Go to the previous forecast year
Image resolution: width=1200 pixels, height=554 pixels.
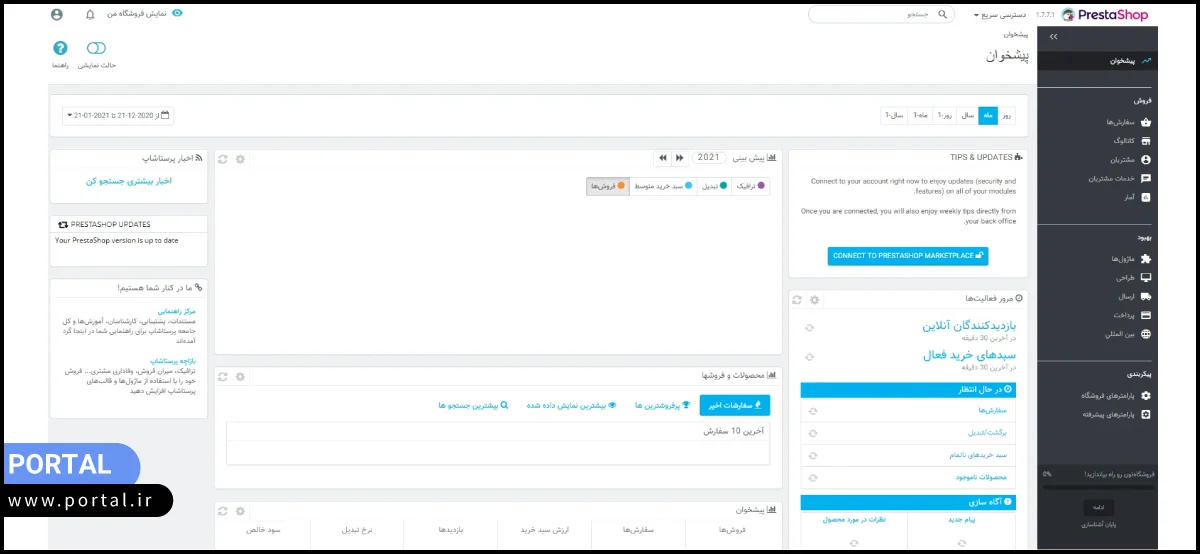[x=662, y=158]
